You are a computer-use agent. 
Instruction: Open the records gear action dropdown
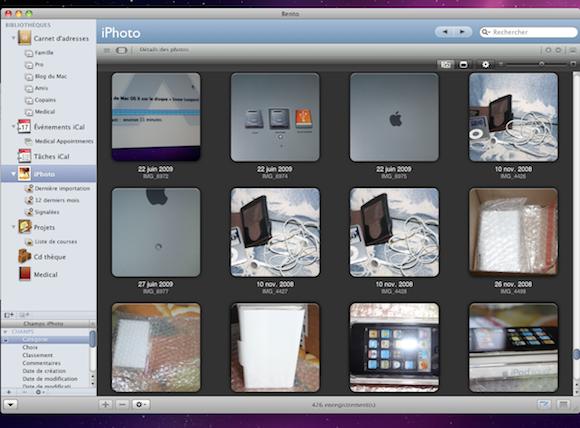click(141, 404)
